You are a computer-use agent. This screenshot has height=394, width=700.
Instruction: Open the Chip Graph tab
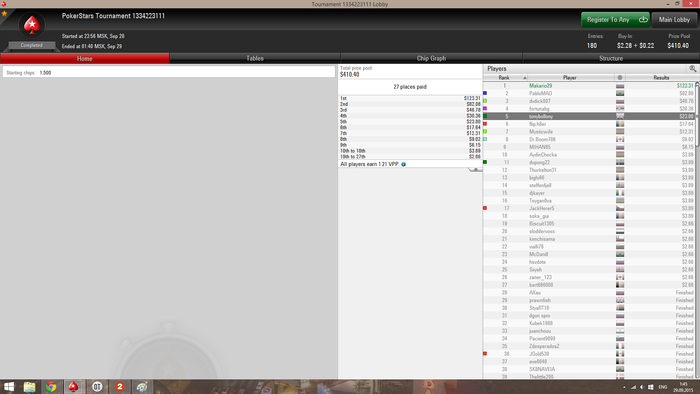pyautogui.click(x=431, y=58)
